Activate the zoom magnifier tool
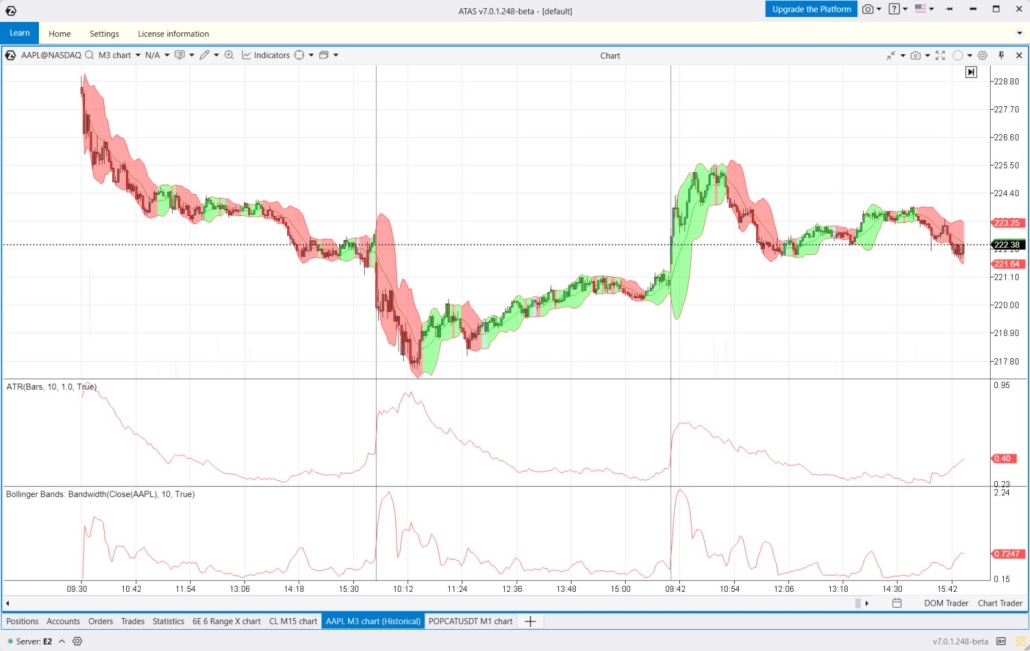This screenshot has width=1030, height=651. click(x=229, y=55)
